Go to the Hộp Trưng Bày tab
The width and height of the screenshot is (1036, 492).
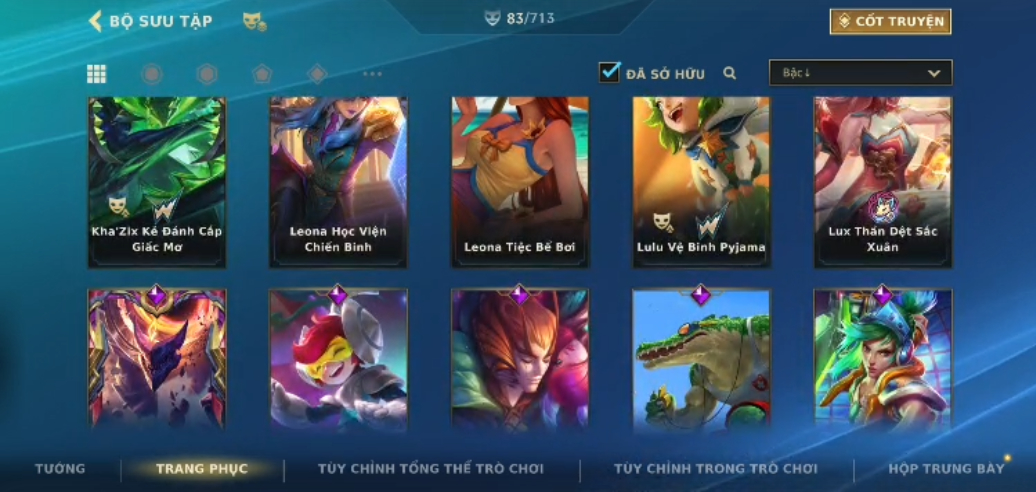coord(946,469)
